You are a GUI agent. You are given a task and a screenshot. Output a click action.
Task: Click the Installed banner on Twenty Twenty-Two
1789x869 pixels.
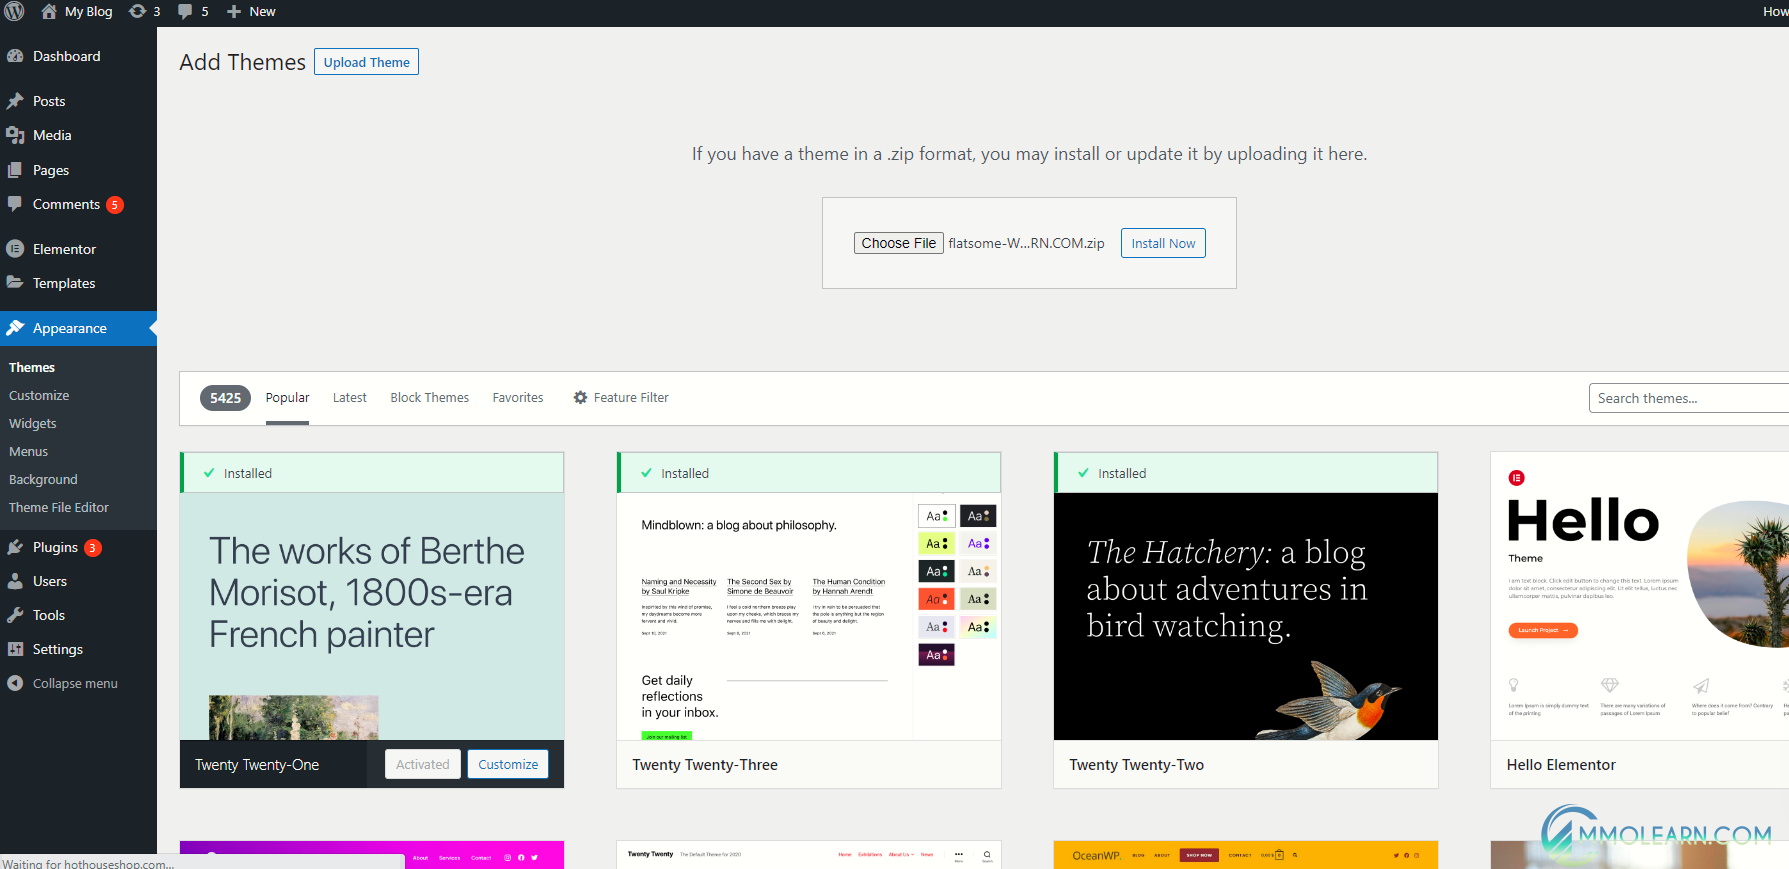point(1246,473)
